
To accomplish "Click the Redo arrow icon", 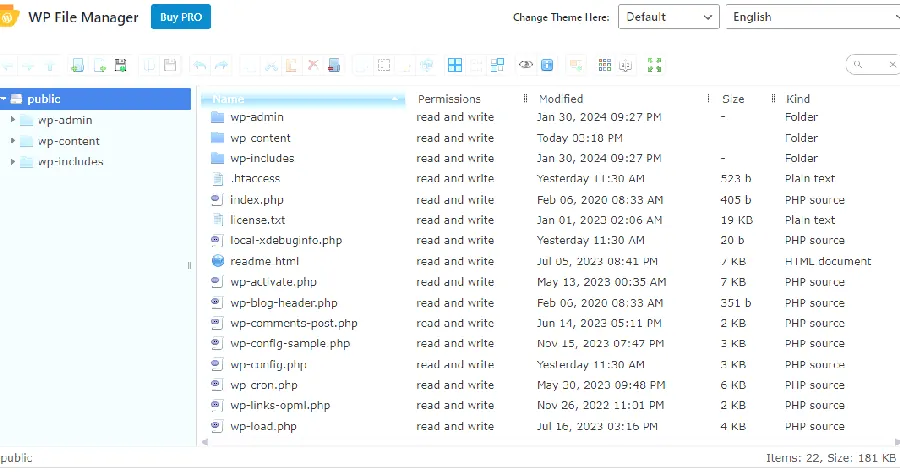I will (221, 65).
